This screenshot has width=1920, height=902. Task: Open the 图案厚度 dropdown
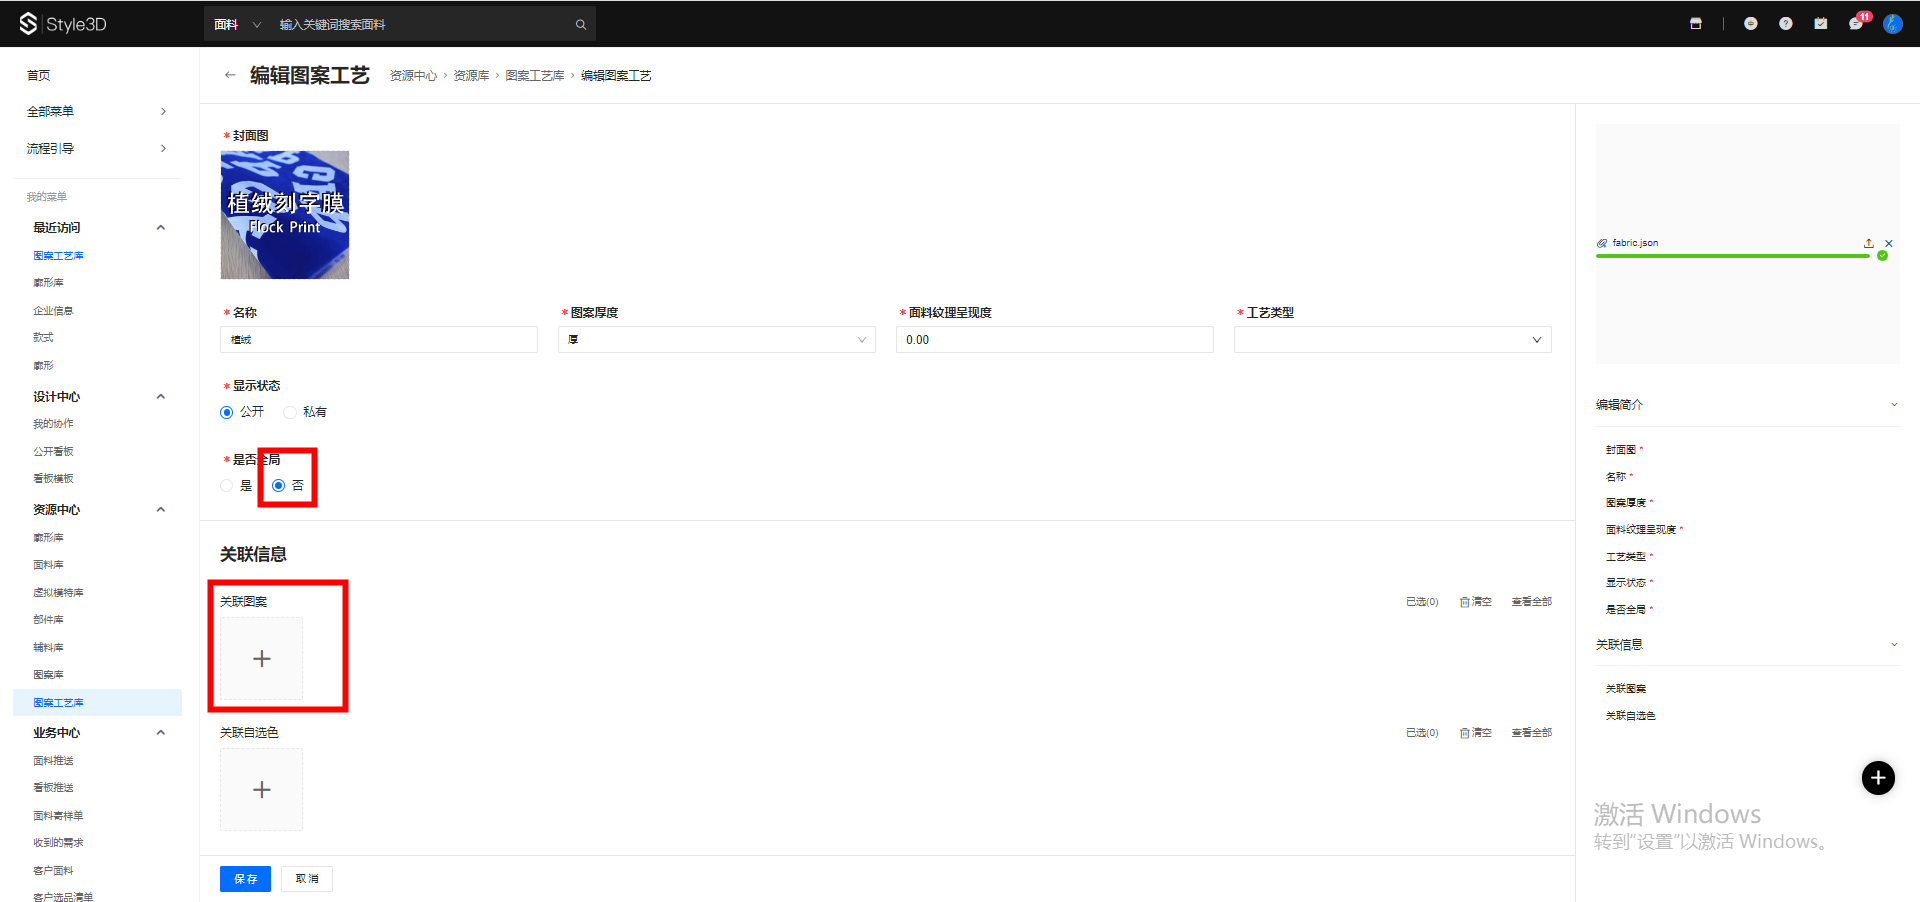pos(716,340)
